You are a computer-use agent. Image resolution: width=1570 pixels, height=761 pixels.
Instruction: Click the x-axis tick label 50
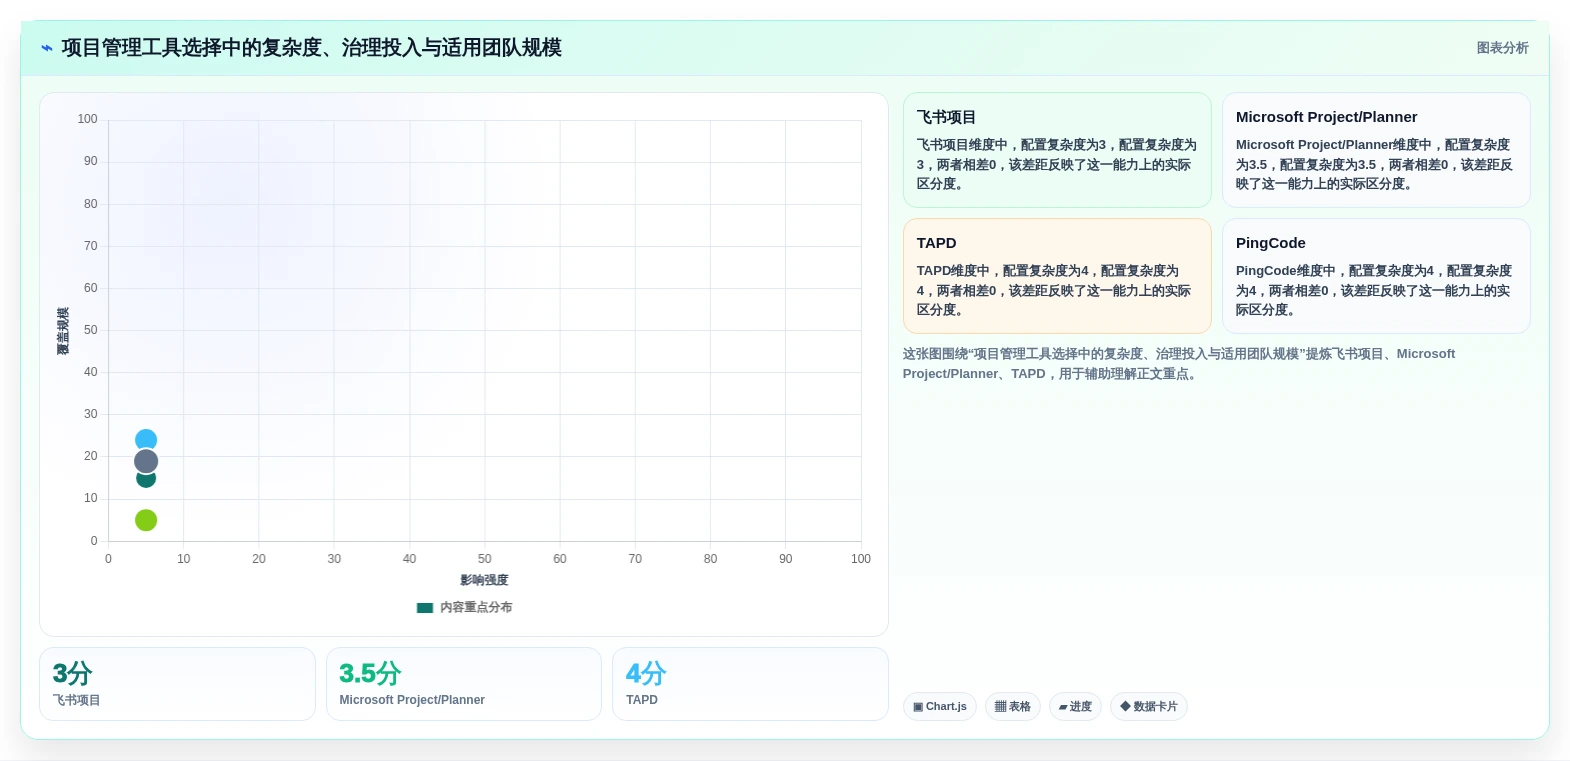click(x=485, y=559)
